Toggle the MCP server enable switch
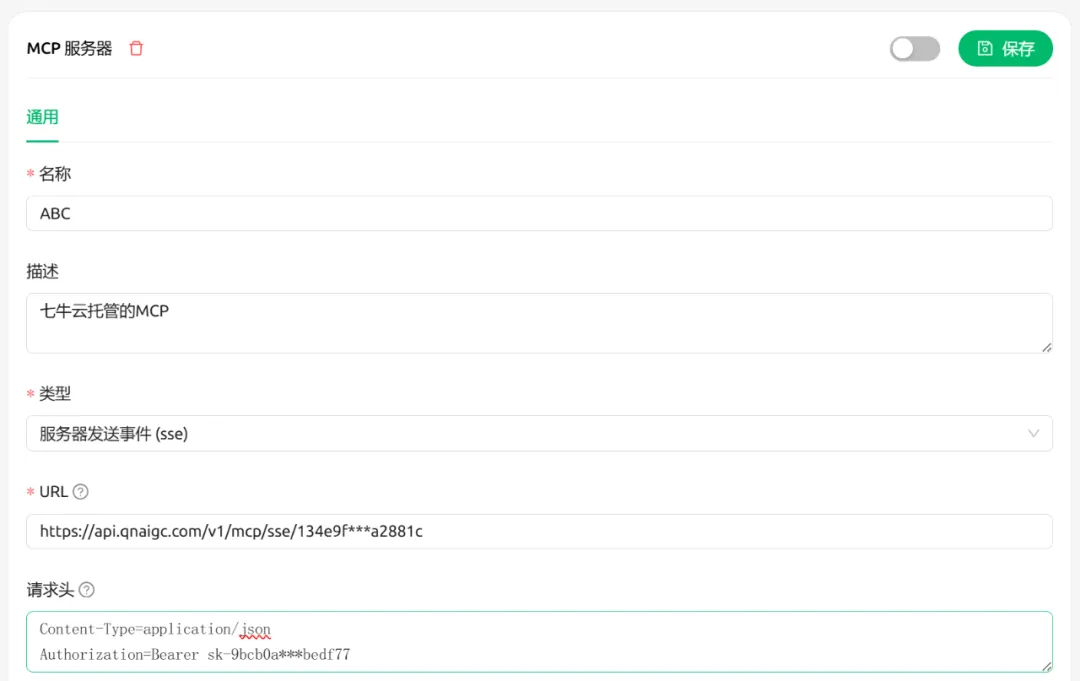1080x681 pixels. point(915,49)
